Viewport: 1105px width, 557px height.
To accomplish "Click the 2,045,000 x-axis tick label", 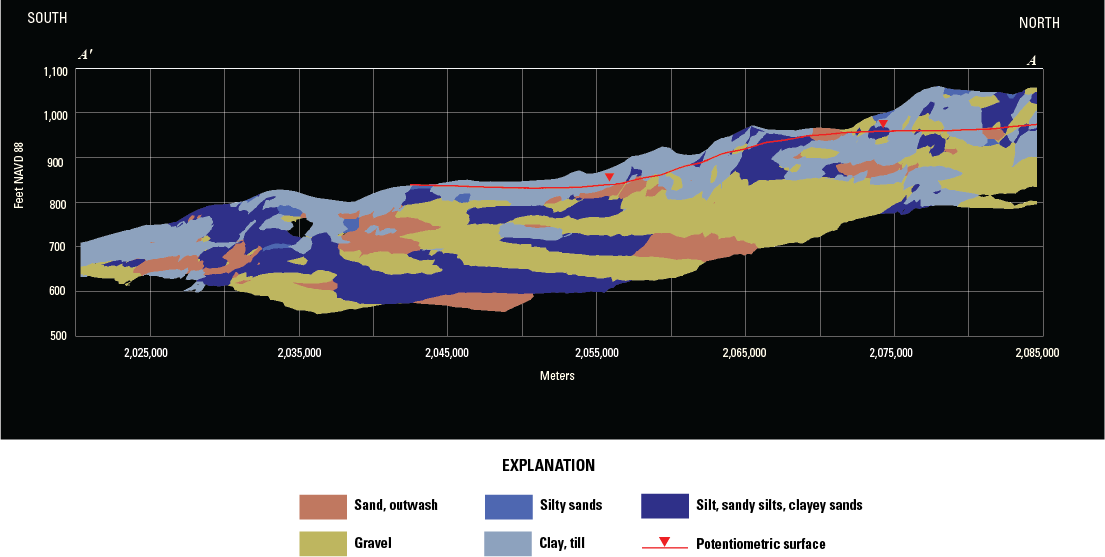I will [x=447, y=353].
